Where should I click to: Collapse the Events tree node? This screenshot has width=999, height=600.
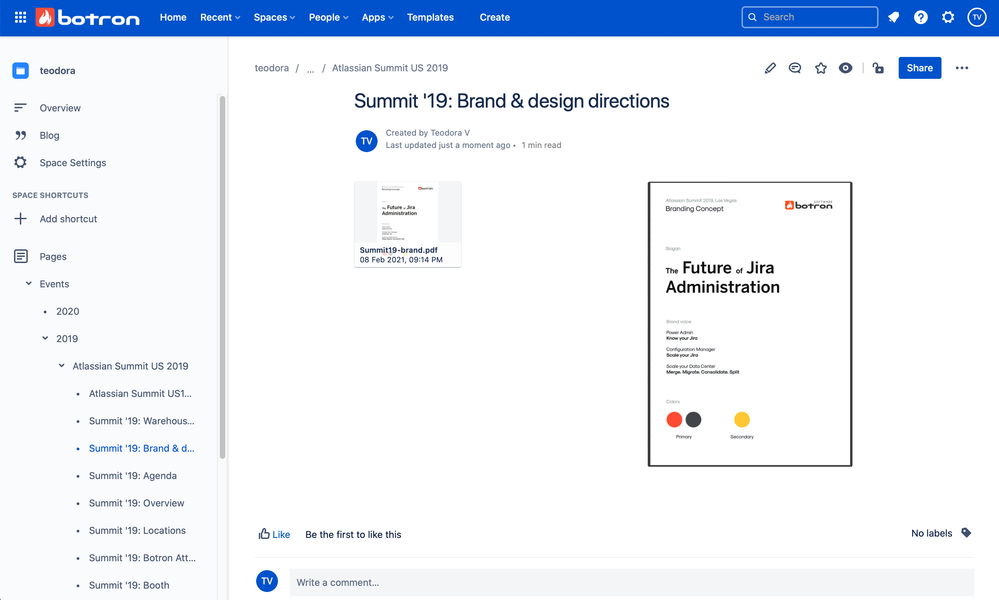(29, 284)
